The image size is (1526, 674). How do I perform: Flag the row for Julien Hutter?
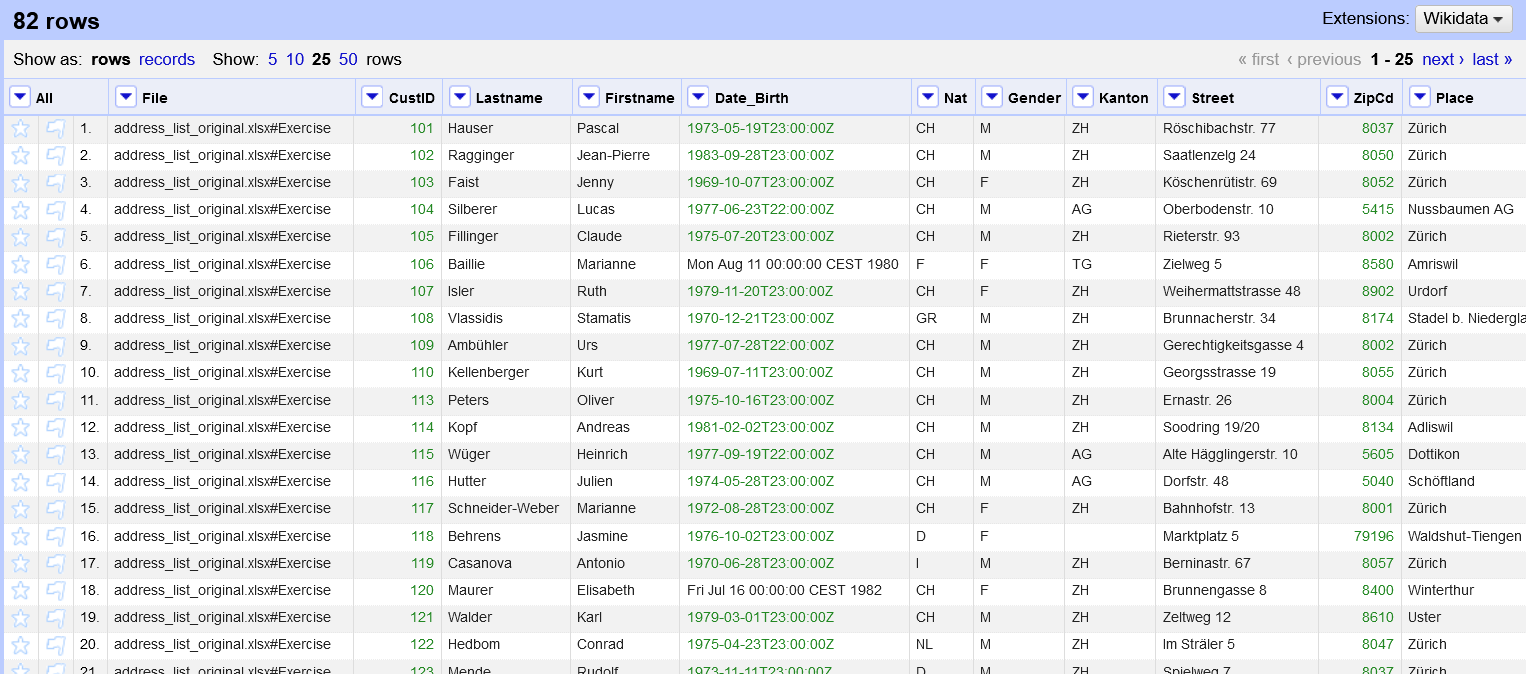coord(54,481)
